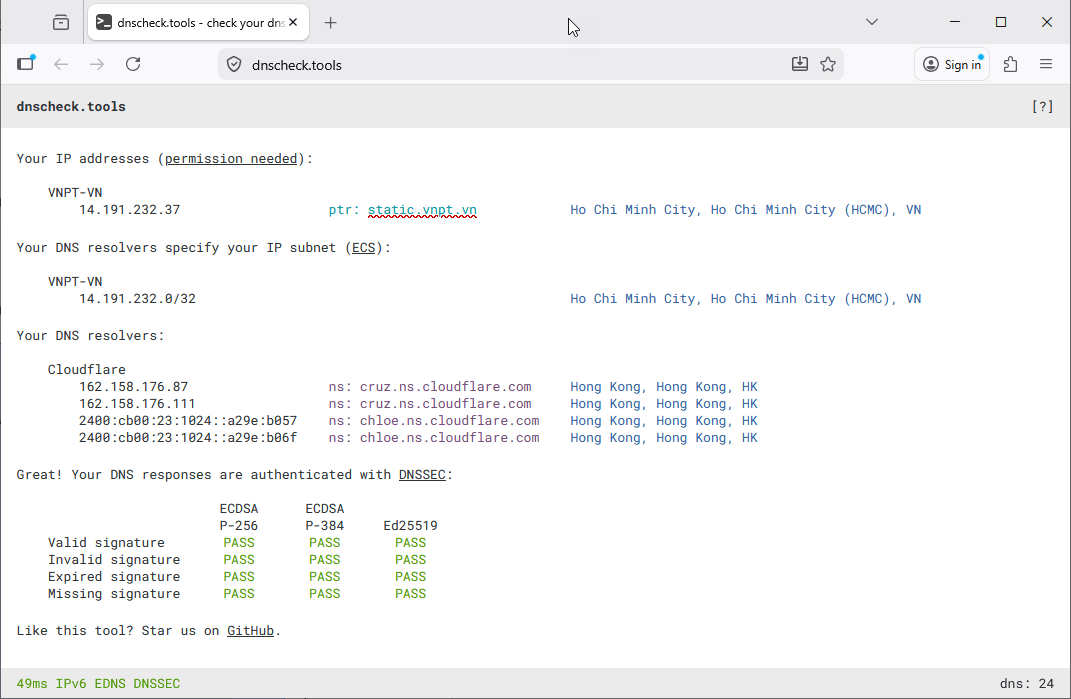1071x699 pixels.
Task: Click the Invalid signature row label
Action: [114, 560]
